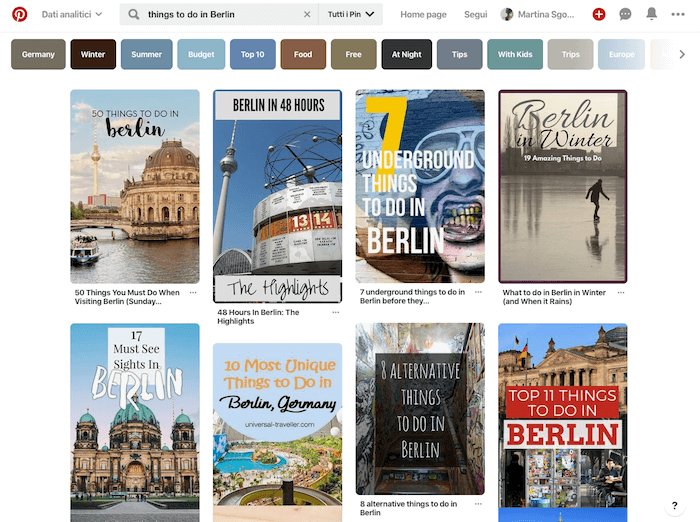Screen dimensions: 700x522
Task: Open the 17 Must See Sights pin image
Action: tap(135, 422)
